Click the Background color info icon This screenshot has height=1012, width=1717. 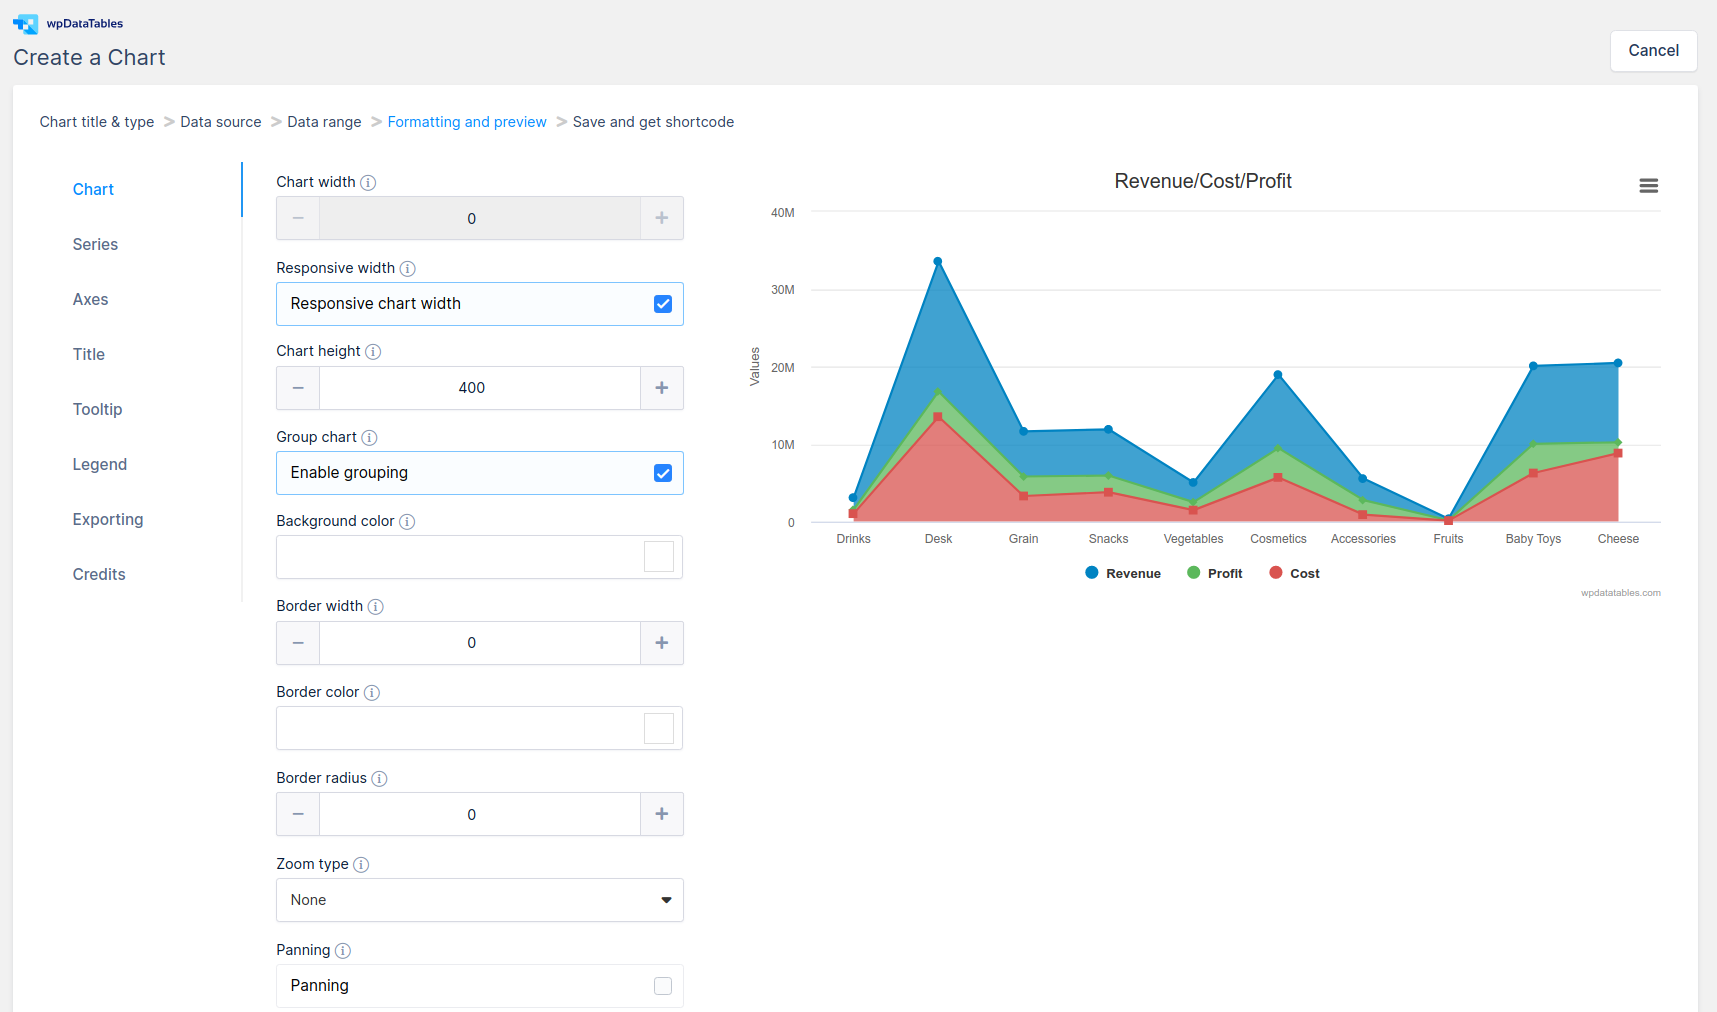pyautogui.click(x=407, y=522)
